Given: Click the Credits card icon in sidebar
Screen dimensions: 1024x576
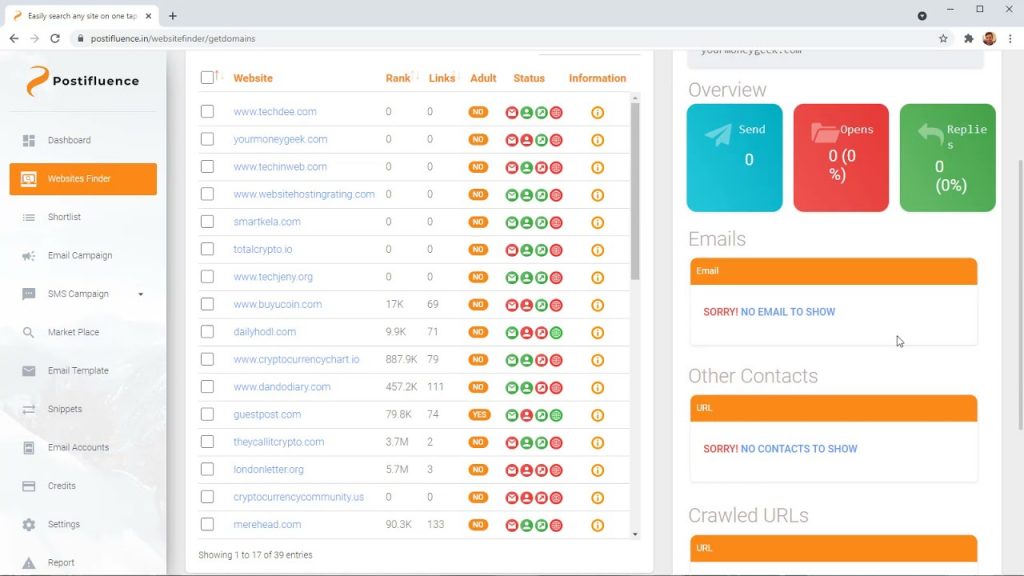Looking at the screenshot, I should (29, 486).
